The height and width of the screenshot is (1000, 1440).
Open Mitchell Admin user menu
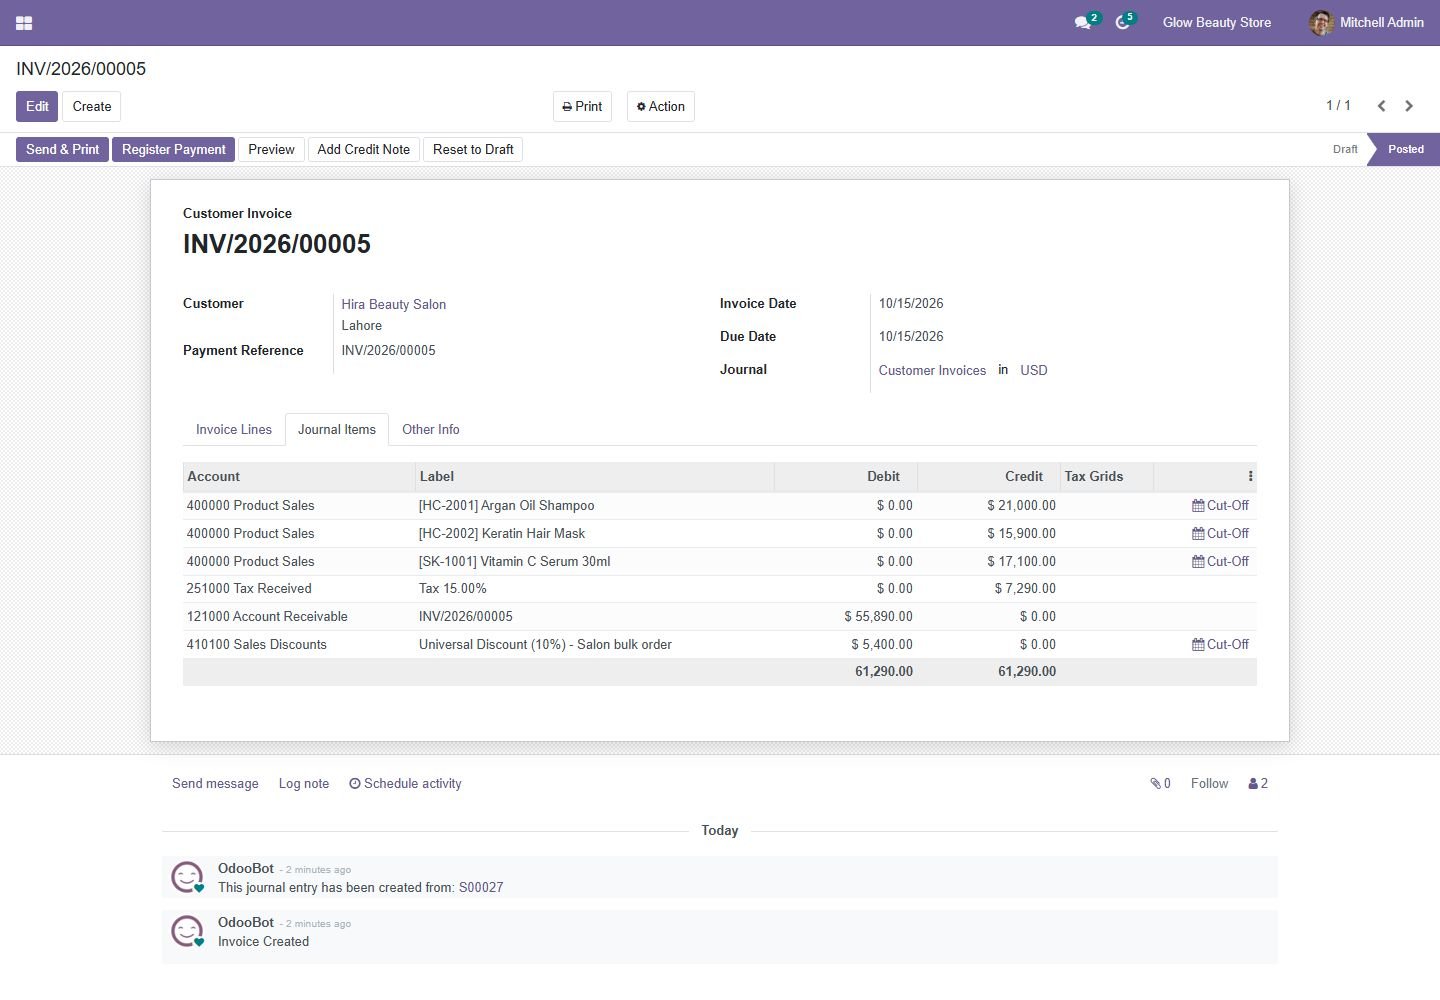click(1367, 22)
